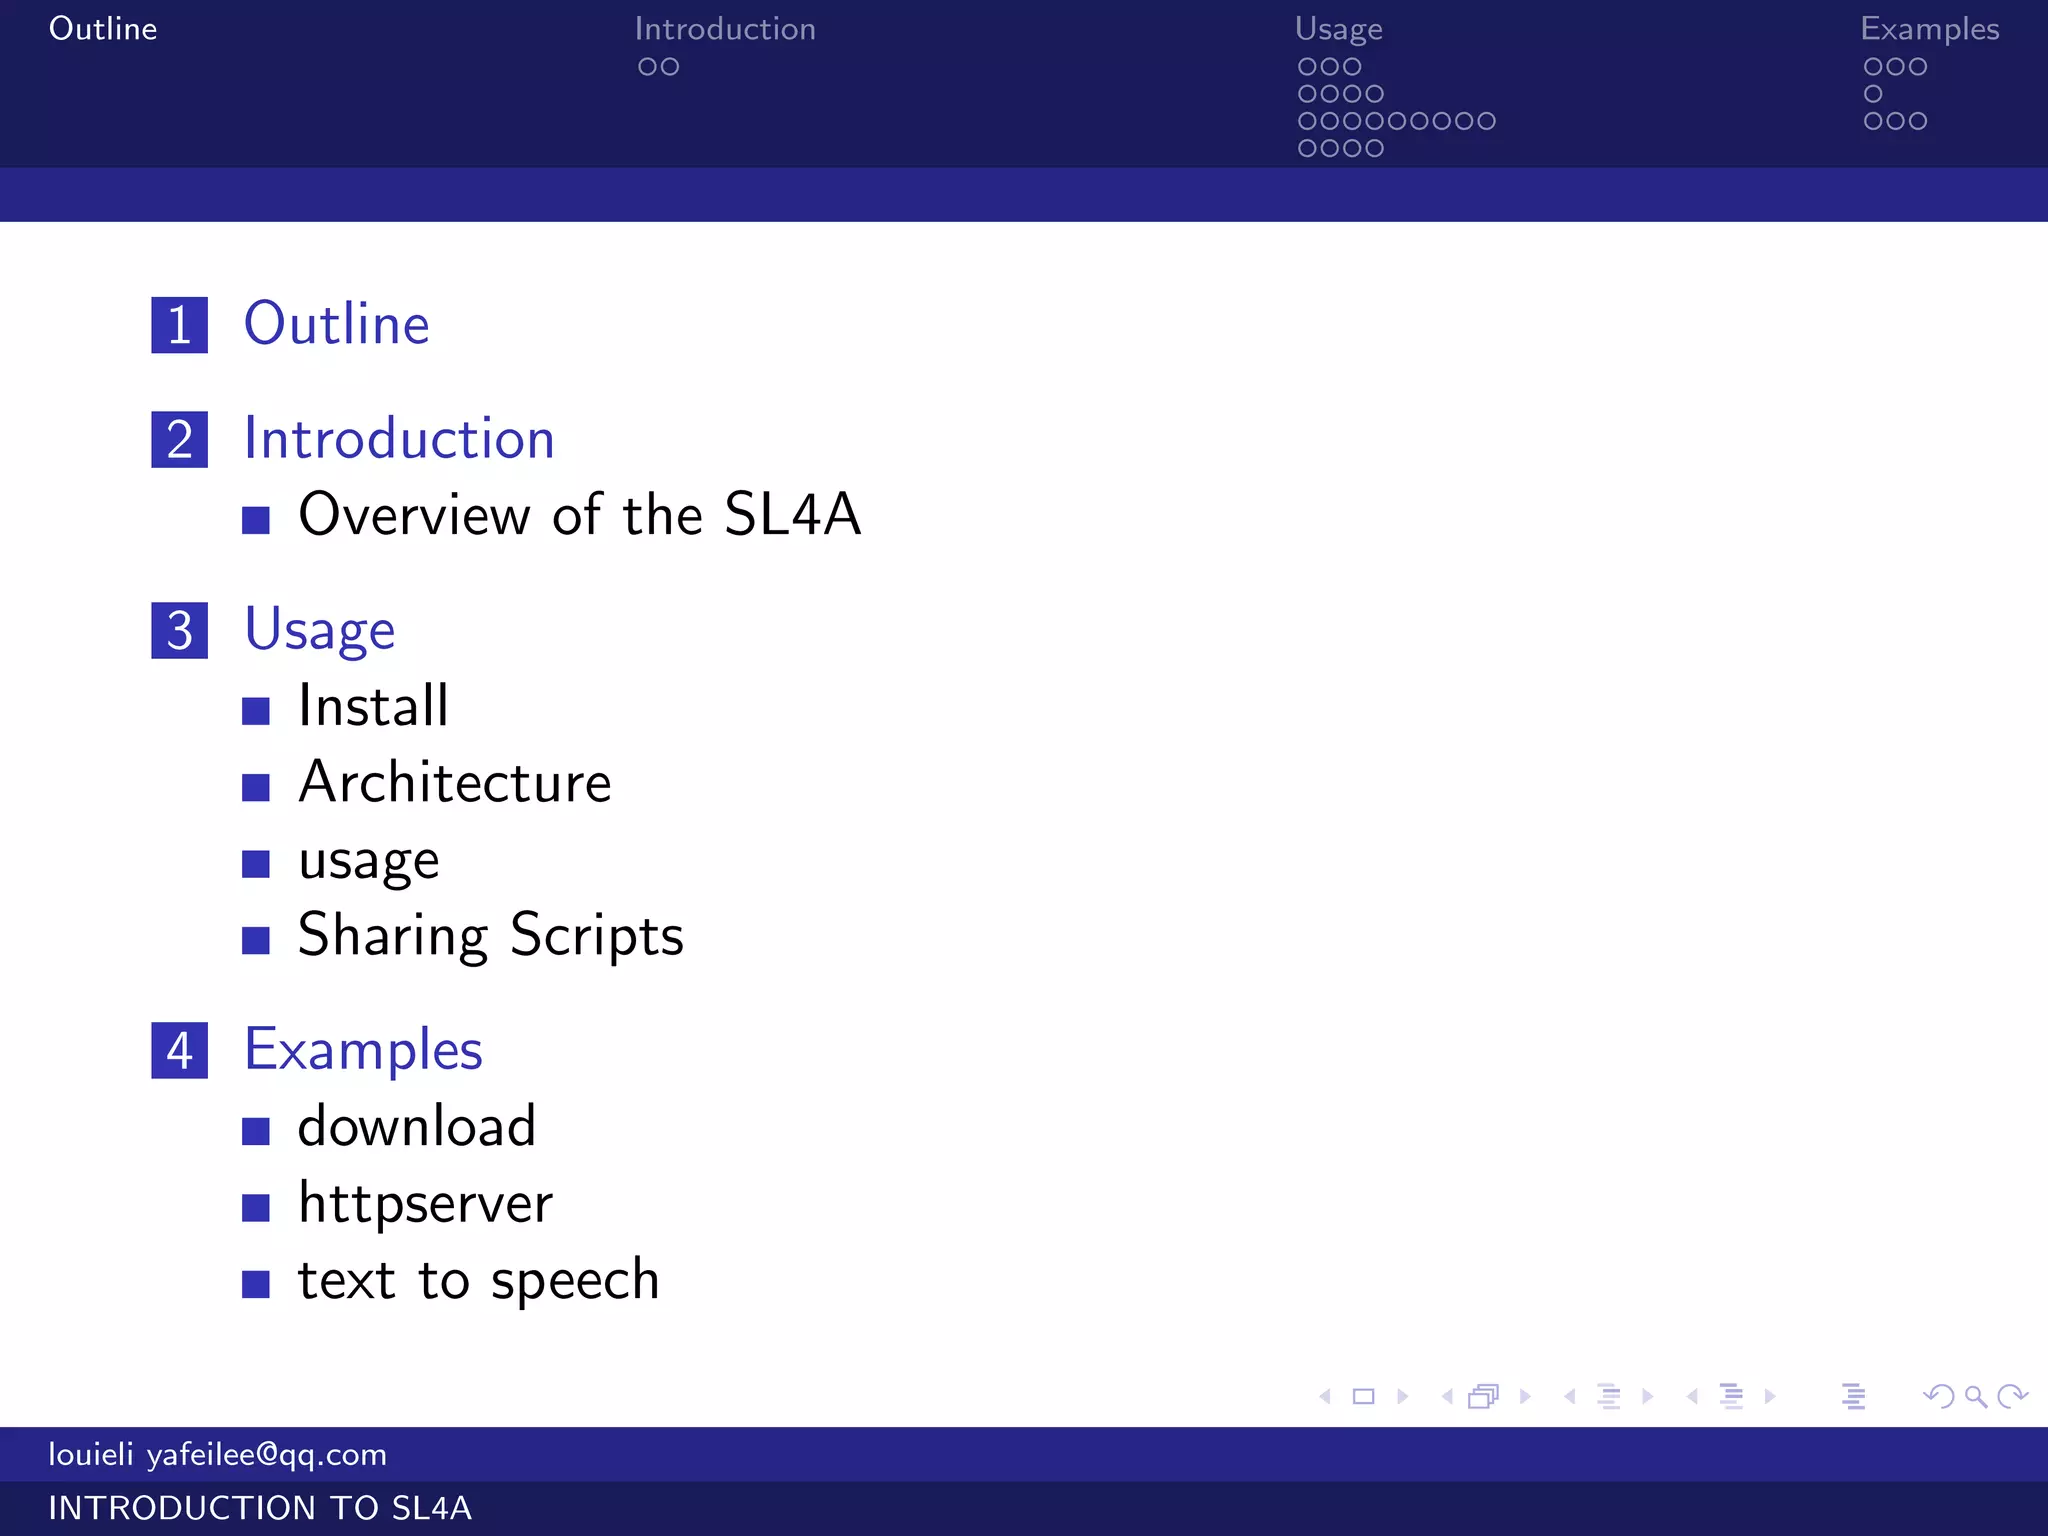Go to previous section via left arrow
Screen dimensions: 2048x1536
point(1692,1396)
